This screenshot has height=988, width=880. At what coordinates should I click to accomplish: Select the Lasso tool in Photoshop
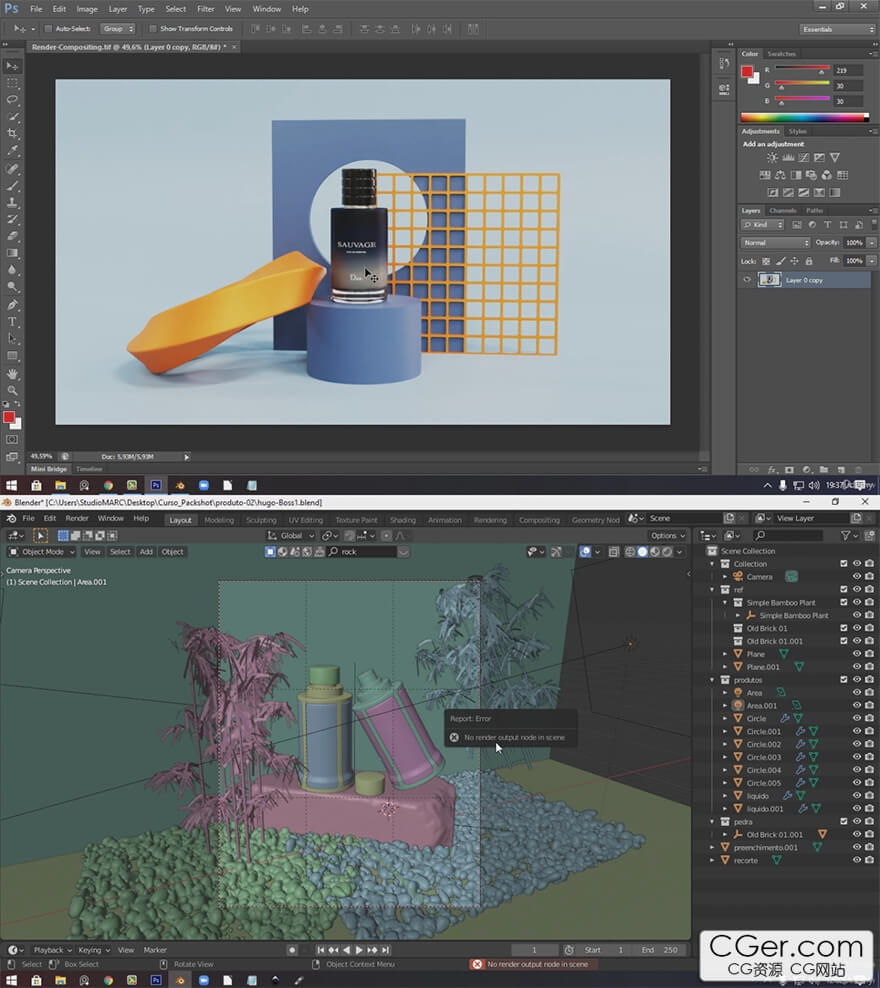pyautogui.click(x=12, y=100)
